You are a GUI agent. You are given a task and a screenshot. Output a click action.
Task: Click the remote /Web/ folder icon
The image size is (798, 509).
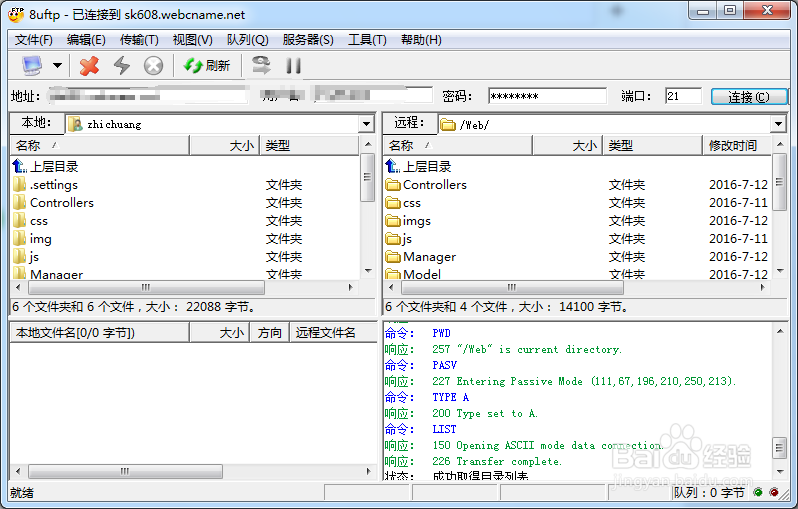(447, 124)
